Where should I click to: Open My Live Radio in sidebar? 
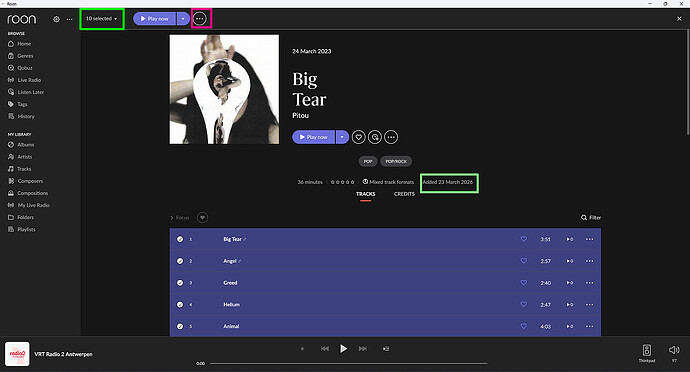click(x=29, y=205)
